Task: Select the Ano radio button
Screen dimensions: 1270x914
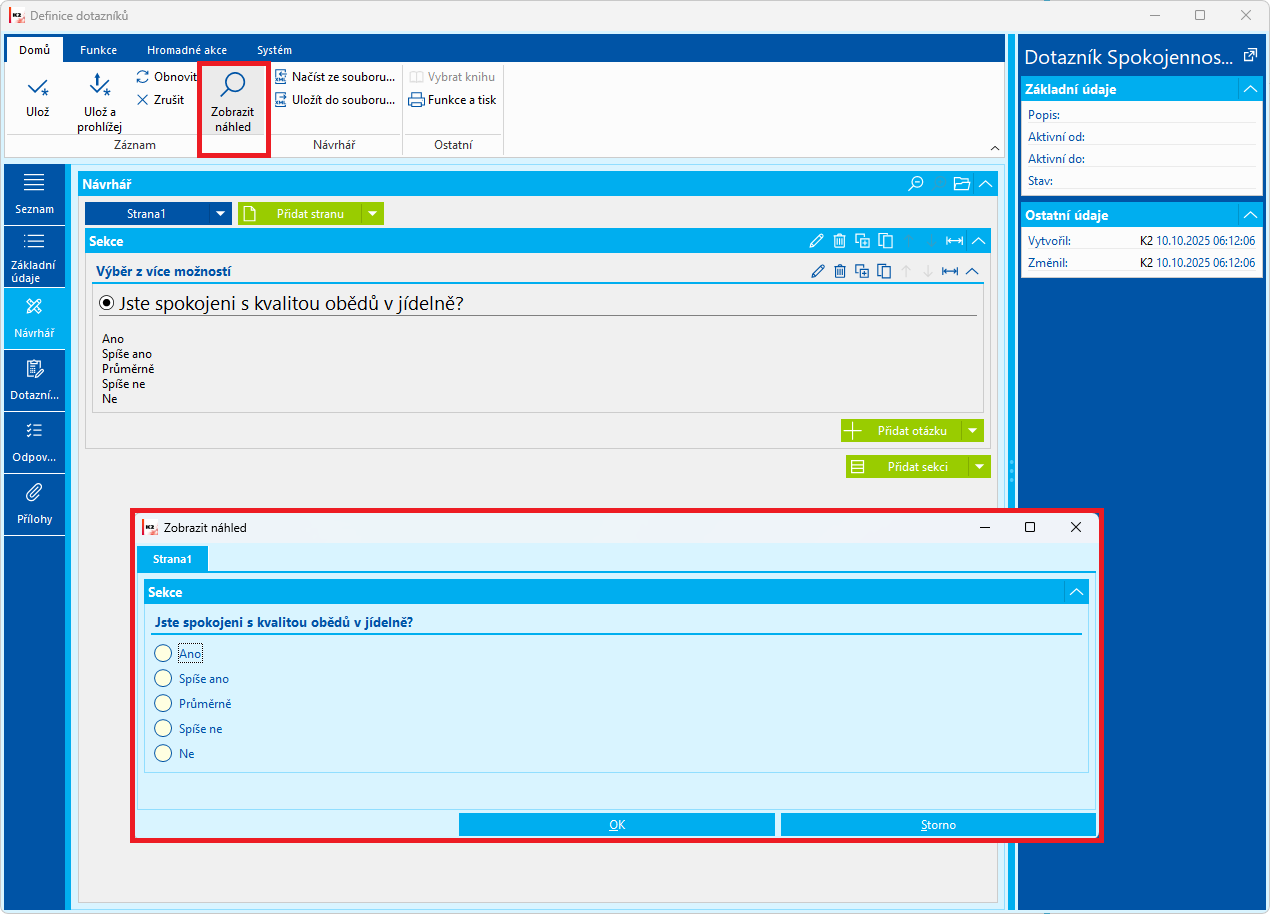Action: click(163, 653)
